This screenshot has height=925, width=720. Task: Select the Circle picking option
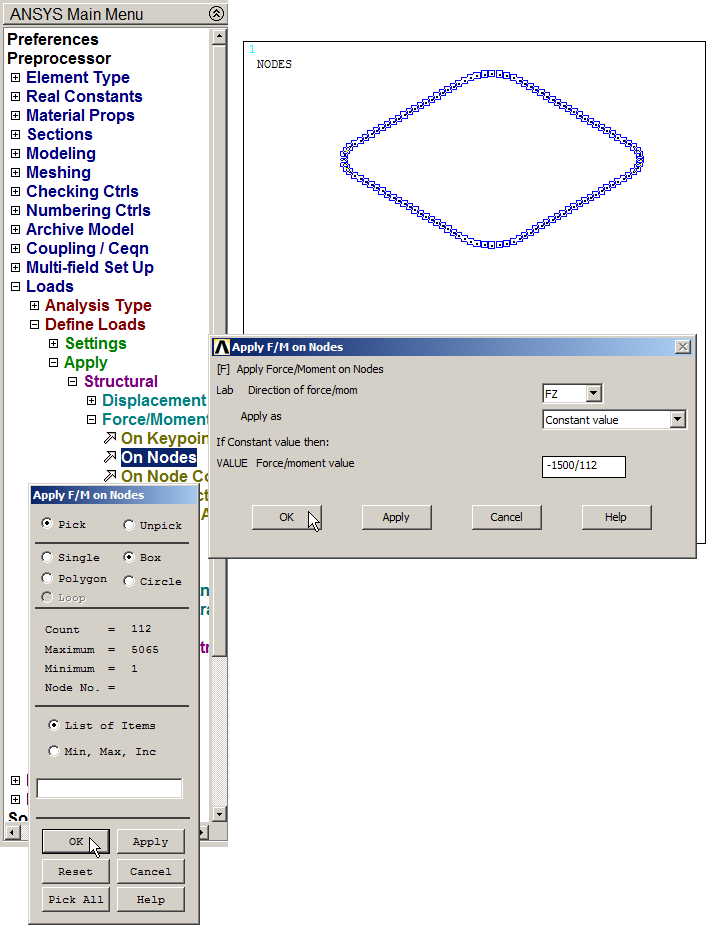coord(129,581)
